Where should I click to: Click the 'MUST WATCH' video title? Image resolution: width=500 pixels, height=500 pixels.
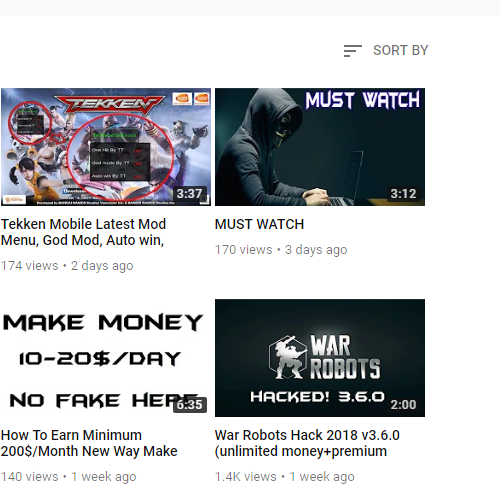point(259,224)
